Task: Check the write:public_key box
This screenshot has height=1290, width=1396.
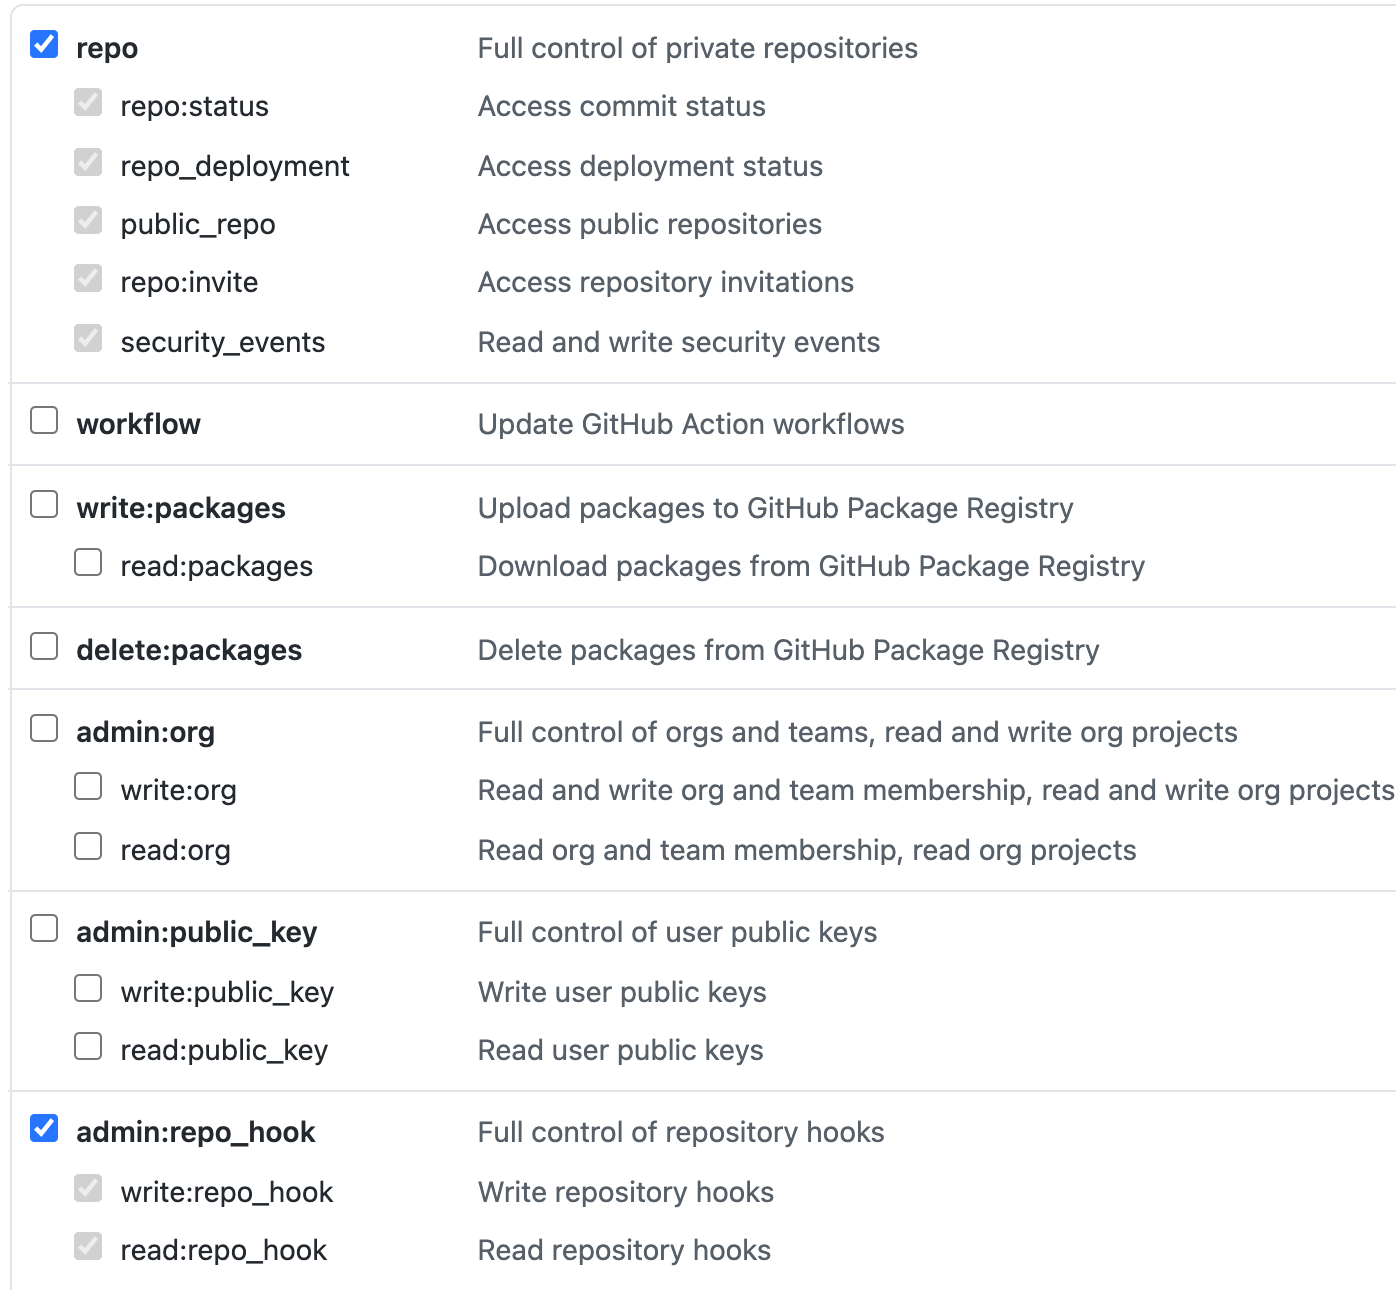Action: [x=88, y=989]
